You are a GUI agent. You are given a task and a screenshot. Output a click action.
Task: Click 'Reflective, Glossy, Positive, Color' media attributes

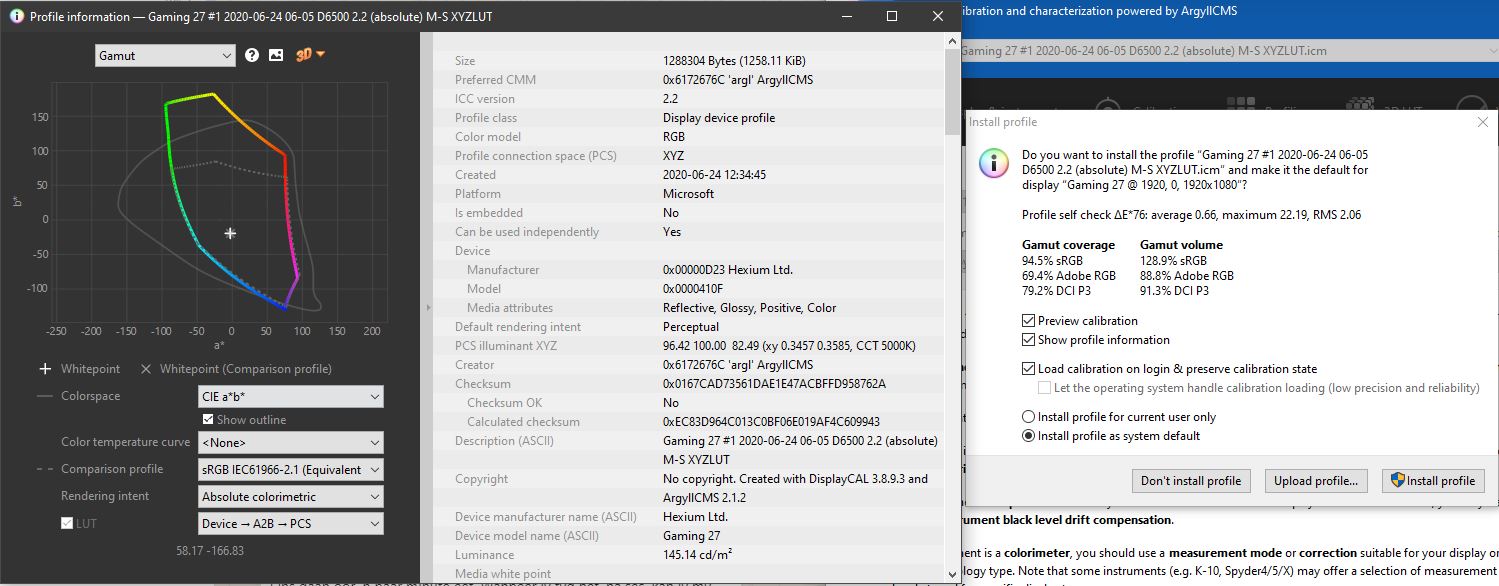coord(750,308)
